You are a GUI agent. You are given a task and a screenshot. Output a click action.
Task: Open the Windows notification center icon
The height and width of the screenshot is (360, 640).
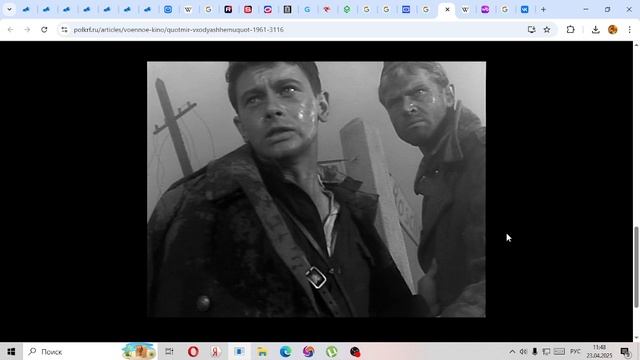pos(625,351)
